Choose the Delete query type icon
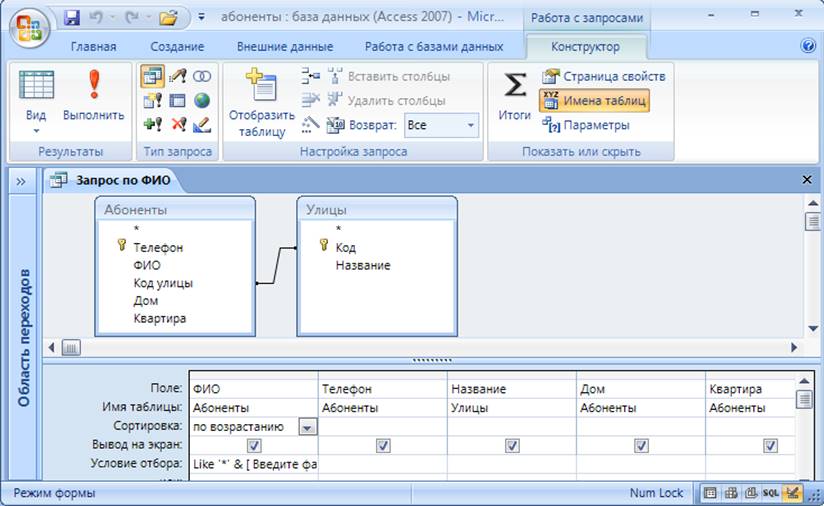 178,125
